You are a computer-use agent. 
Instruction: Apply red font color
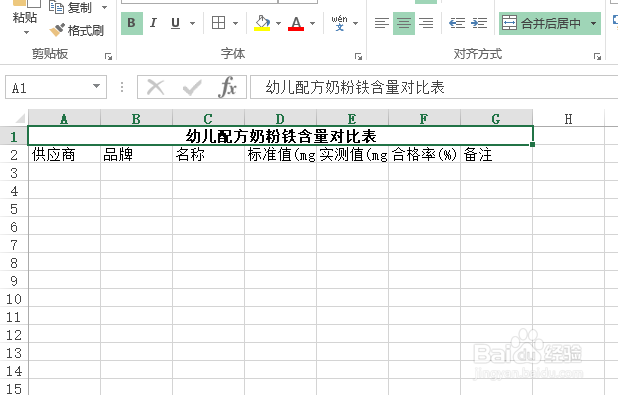296,23
